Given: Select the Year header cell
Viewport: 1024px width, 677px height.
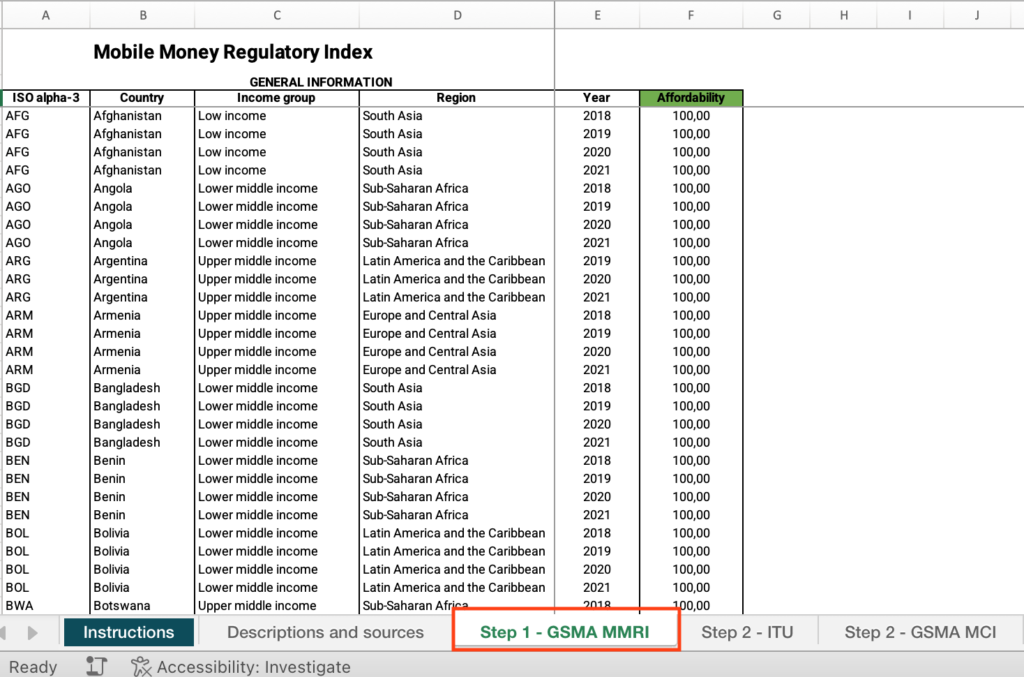Looking at the screenshot, I should pos(597,98).
